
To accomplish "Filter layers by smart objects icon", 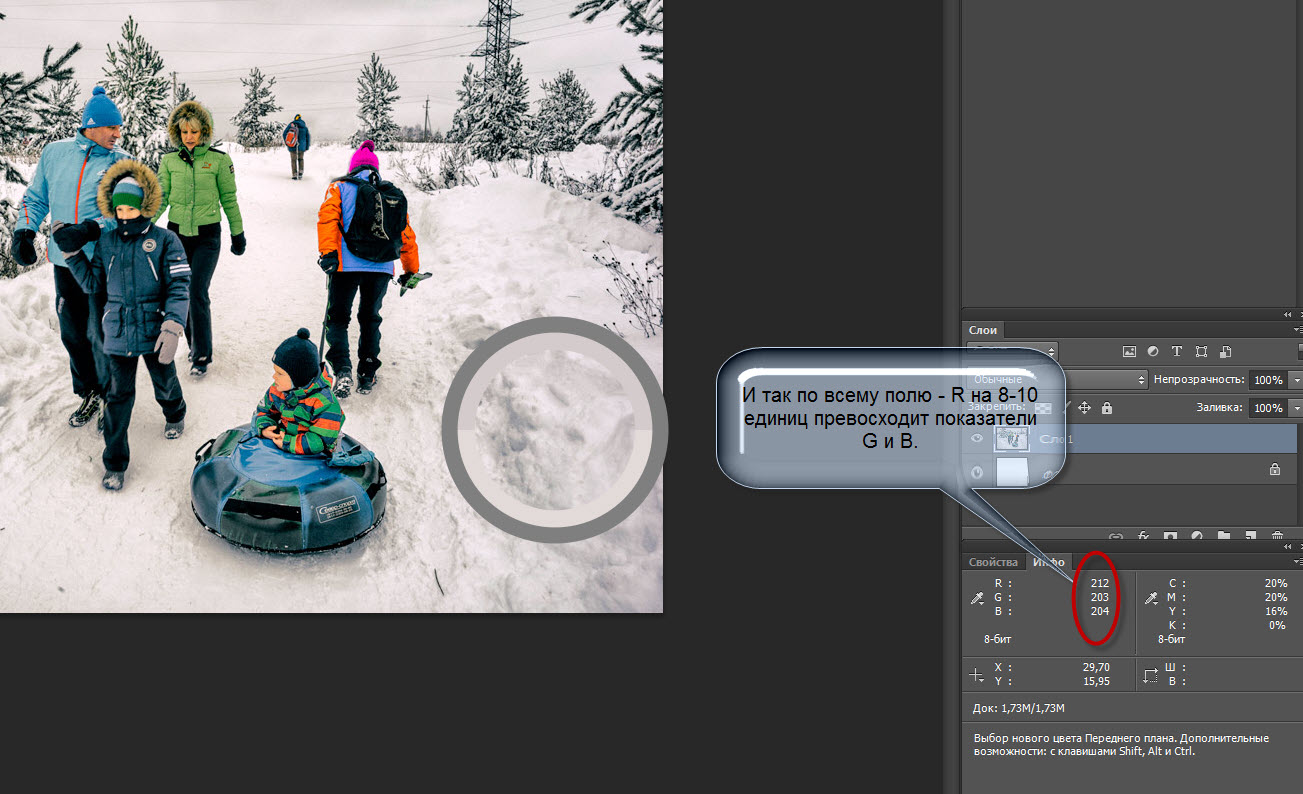I will tap(1226, 352).
